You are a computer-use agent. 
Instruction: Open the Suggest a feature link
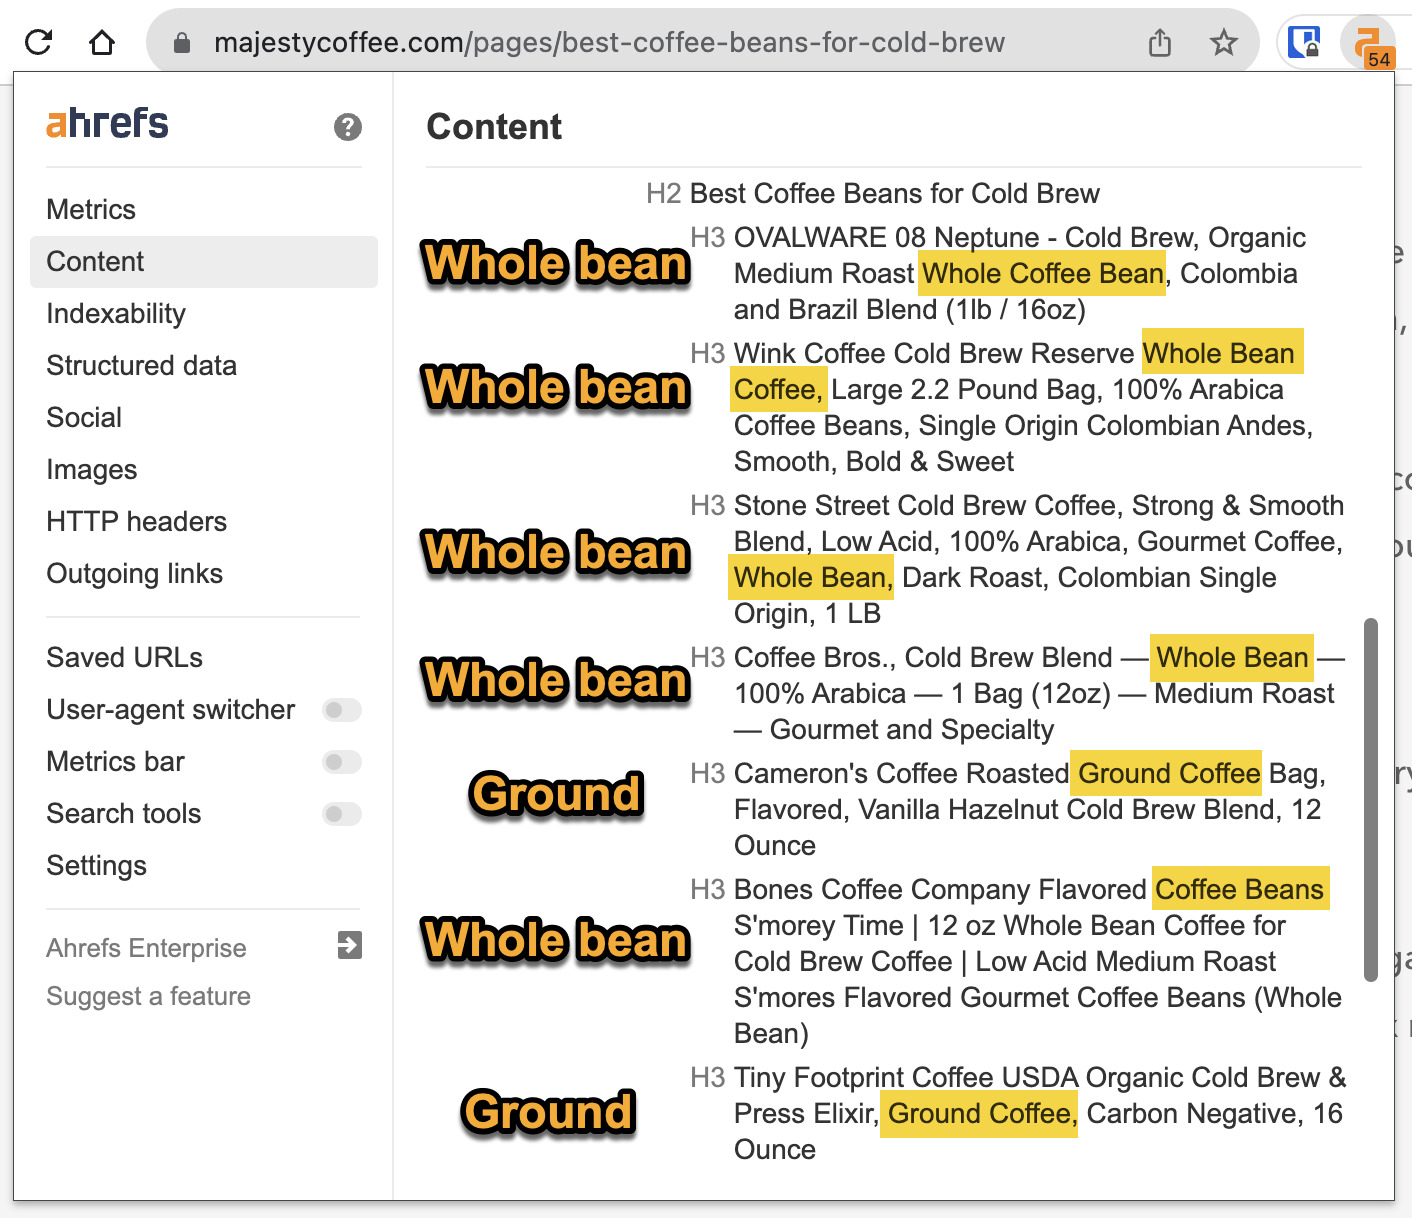(148, 996)
